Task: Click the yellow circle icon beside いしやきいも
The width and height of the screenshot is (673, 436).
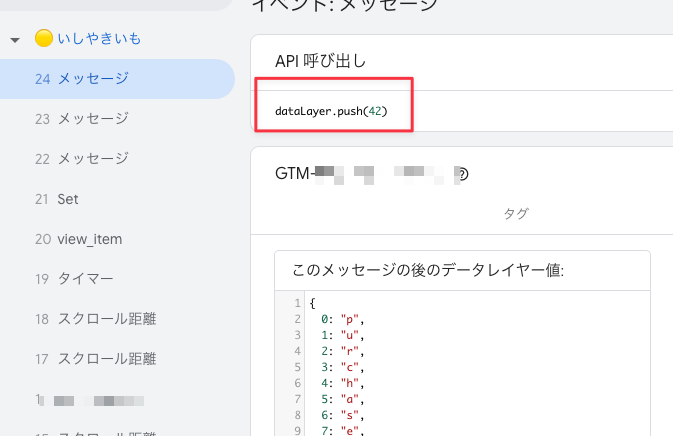Action: point(44,38)
